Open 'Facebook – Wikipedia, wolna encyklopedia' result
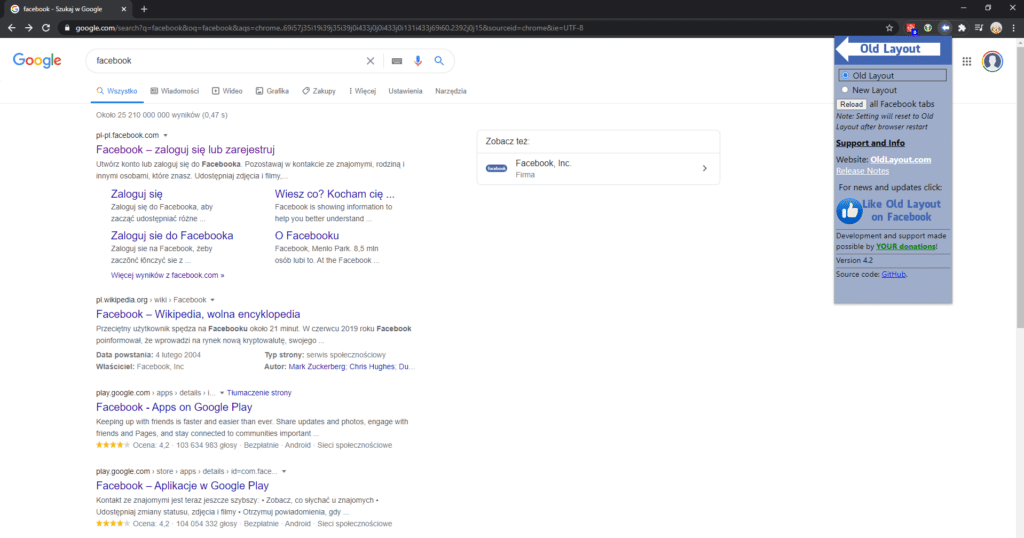The width and height of the screenshot is (1024, 538). (x=198, y=314)
